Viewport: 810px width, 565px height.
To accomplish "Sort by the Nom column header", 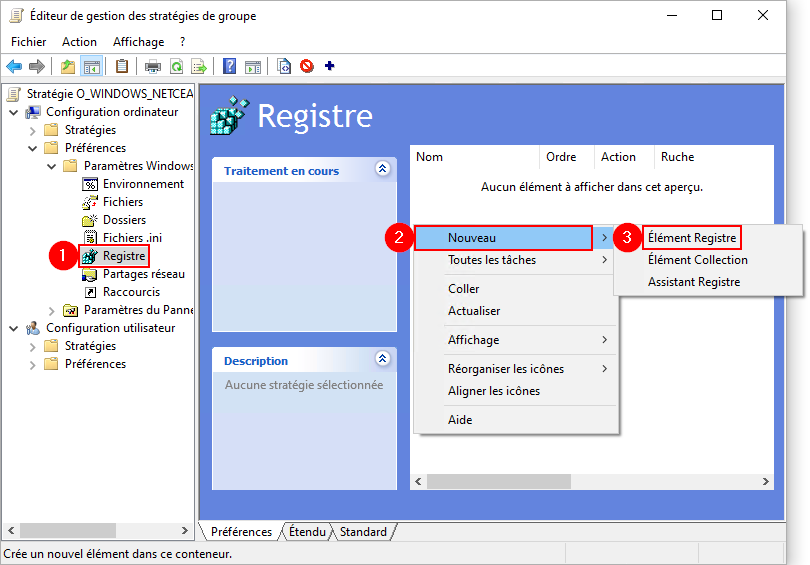I will 475,157.
